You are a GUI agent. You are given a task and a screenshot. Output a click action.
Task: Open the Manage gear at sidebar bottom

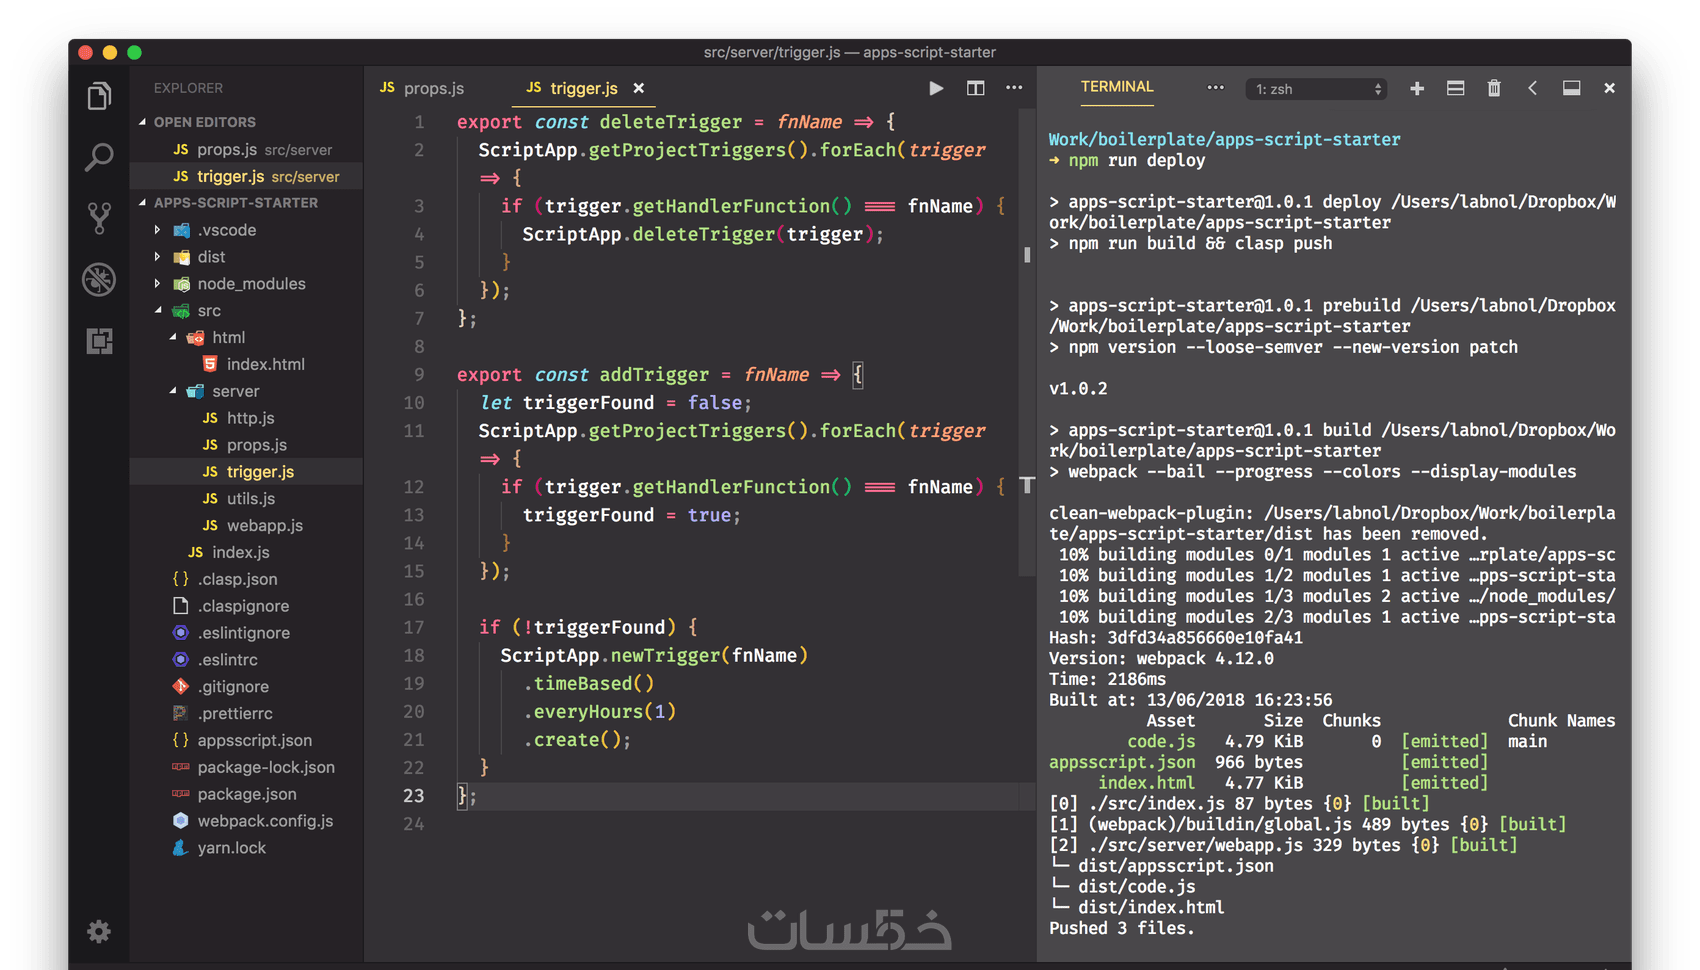tap(99, 932)
